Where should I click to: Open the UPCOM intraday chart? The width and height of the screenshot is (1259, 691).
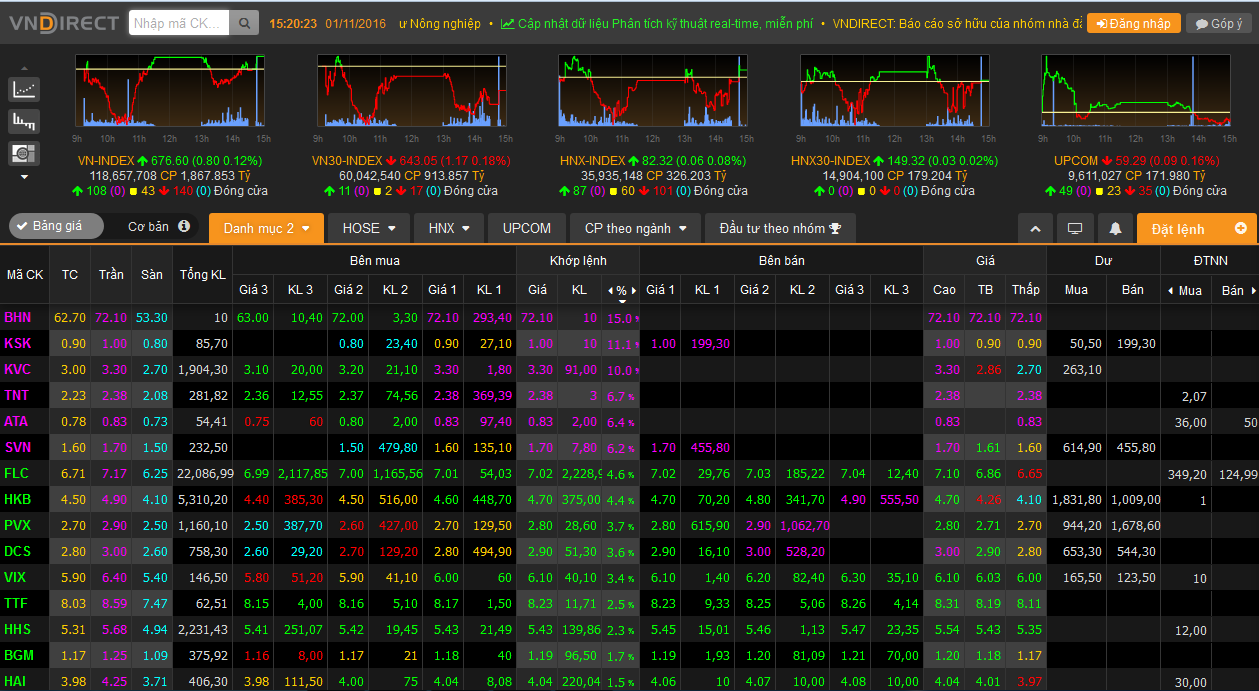(x=1136, y=91)
